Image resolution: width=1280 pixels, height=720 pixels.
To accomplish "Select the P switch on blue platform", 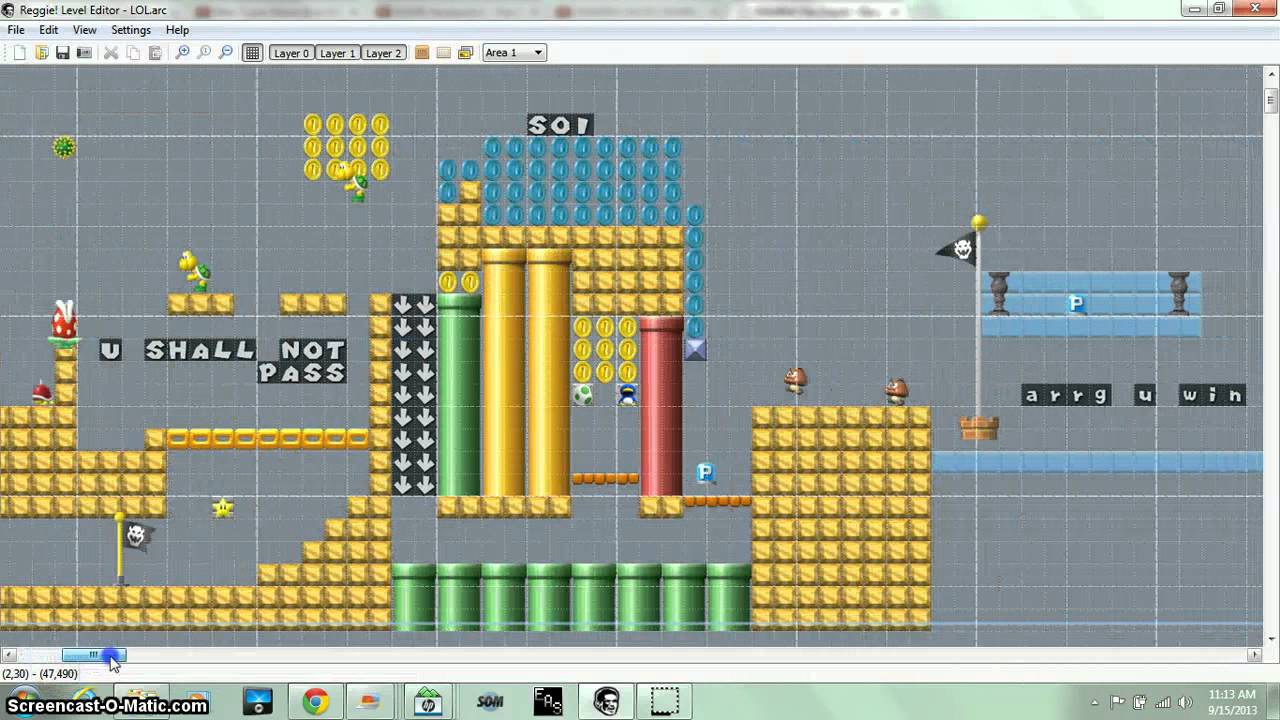I will click(1076, 304).
